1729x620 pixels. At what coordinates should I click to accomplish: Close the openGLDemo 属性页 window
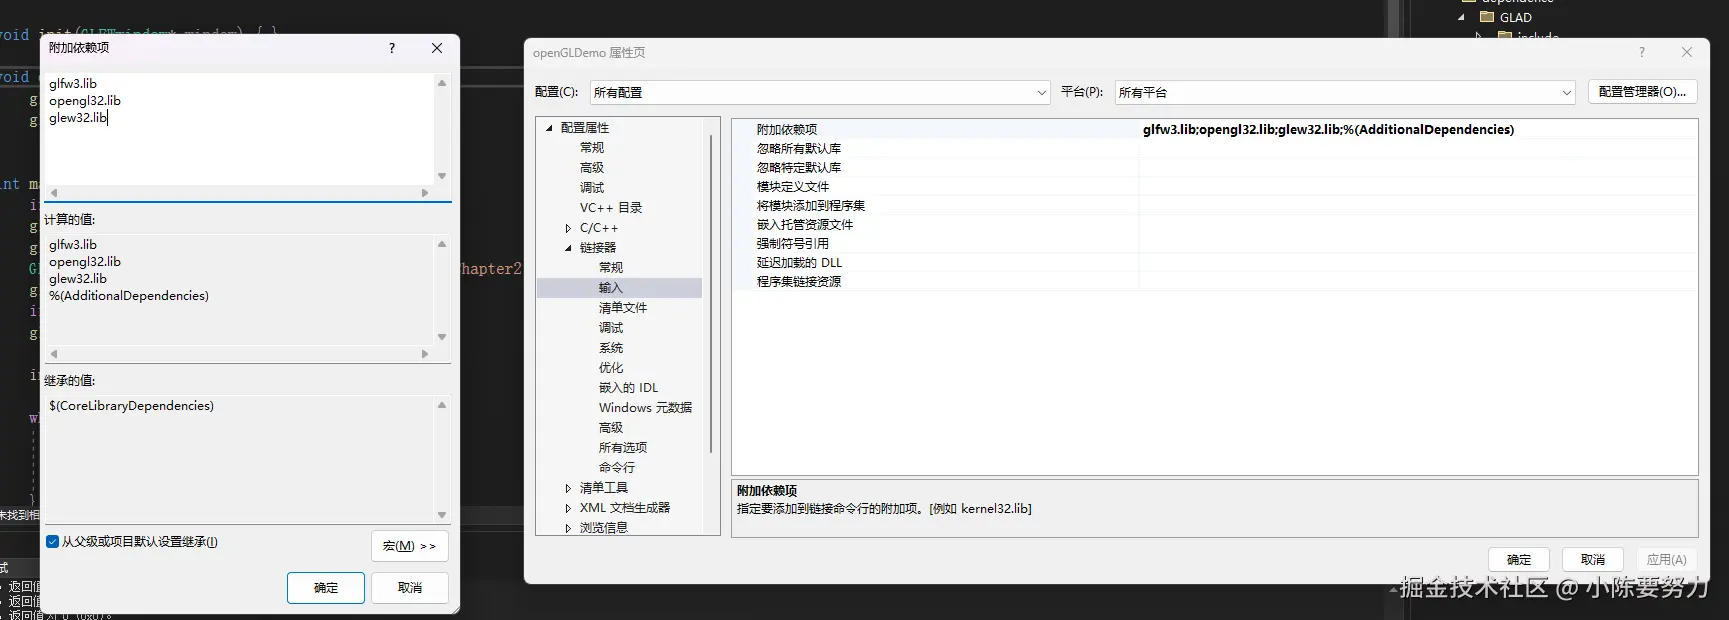point(1687,52)
